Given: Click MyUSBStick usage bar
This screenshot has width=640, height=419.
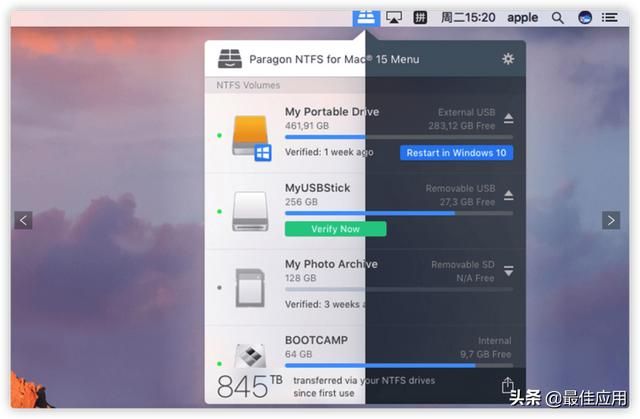Looking at the screenshot, I should pyautogui.click(x=399, y=213).
